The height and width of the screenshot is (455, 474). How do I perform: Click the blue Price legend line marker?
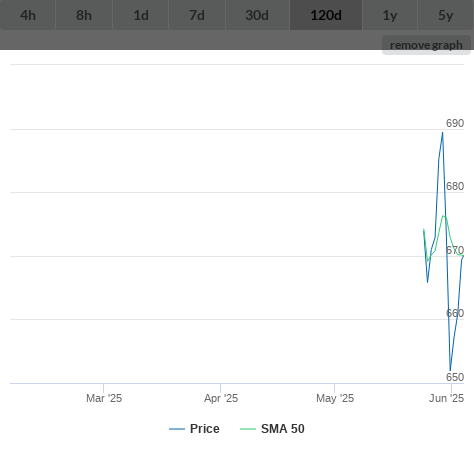tap(177, 429)
